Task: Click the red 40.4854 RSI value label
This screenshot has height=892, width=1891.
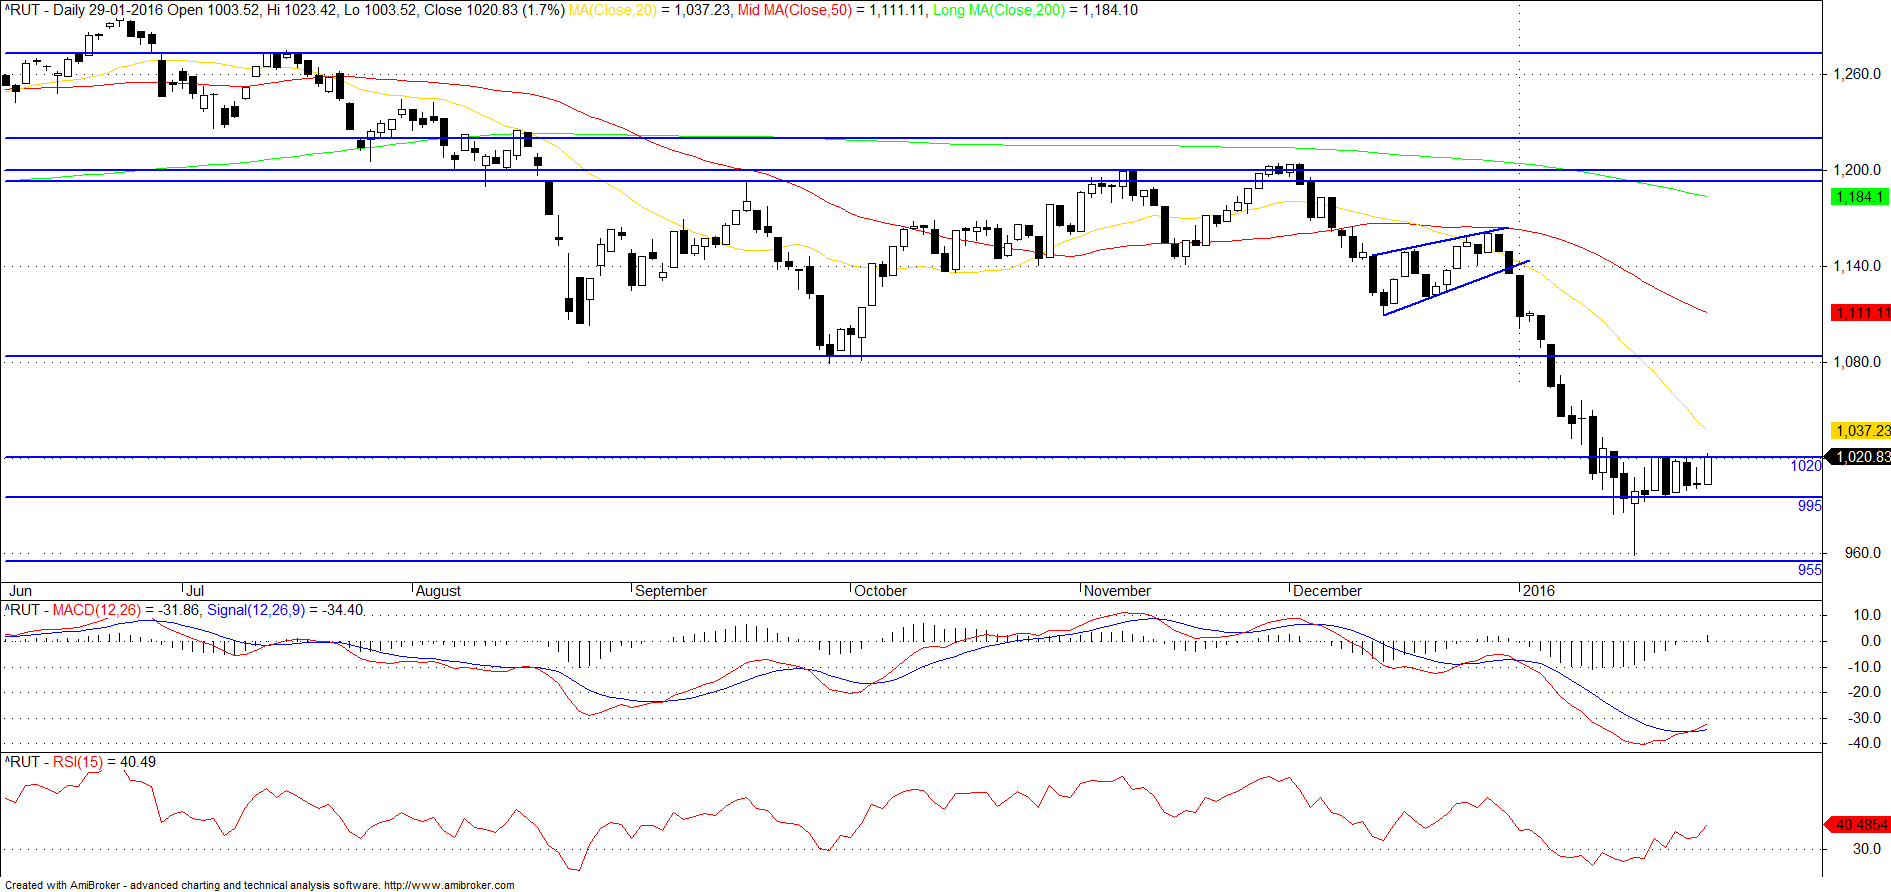Action: pyautogui.click(x=1860, y=824)
